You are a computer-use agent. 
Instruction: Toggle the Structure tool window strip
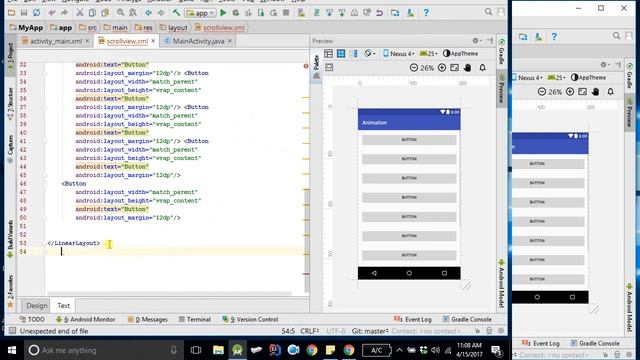tap(10, 103)
